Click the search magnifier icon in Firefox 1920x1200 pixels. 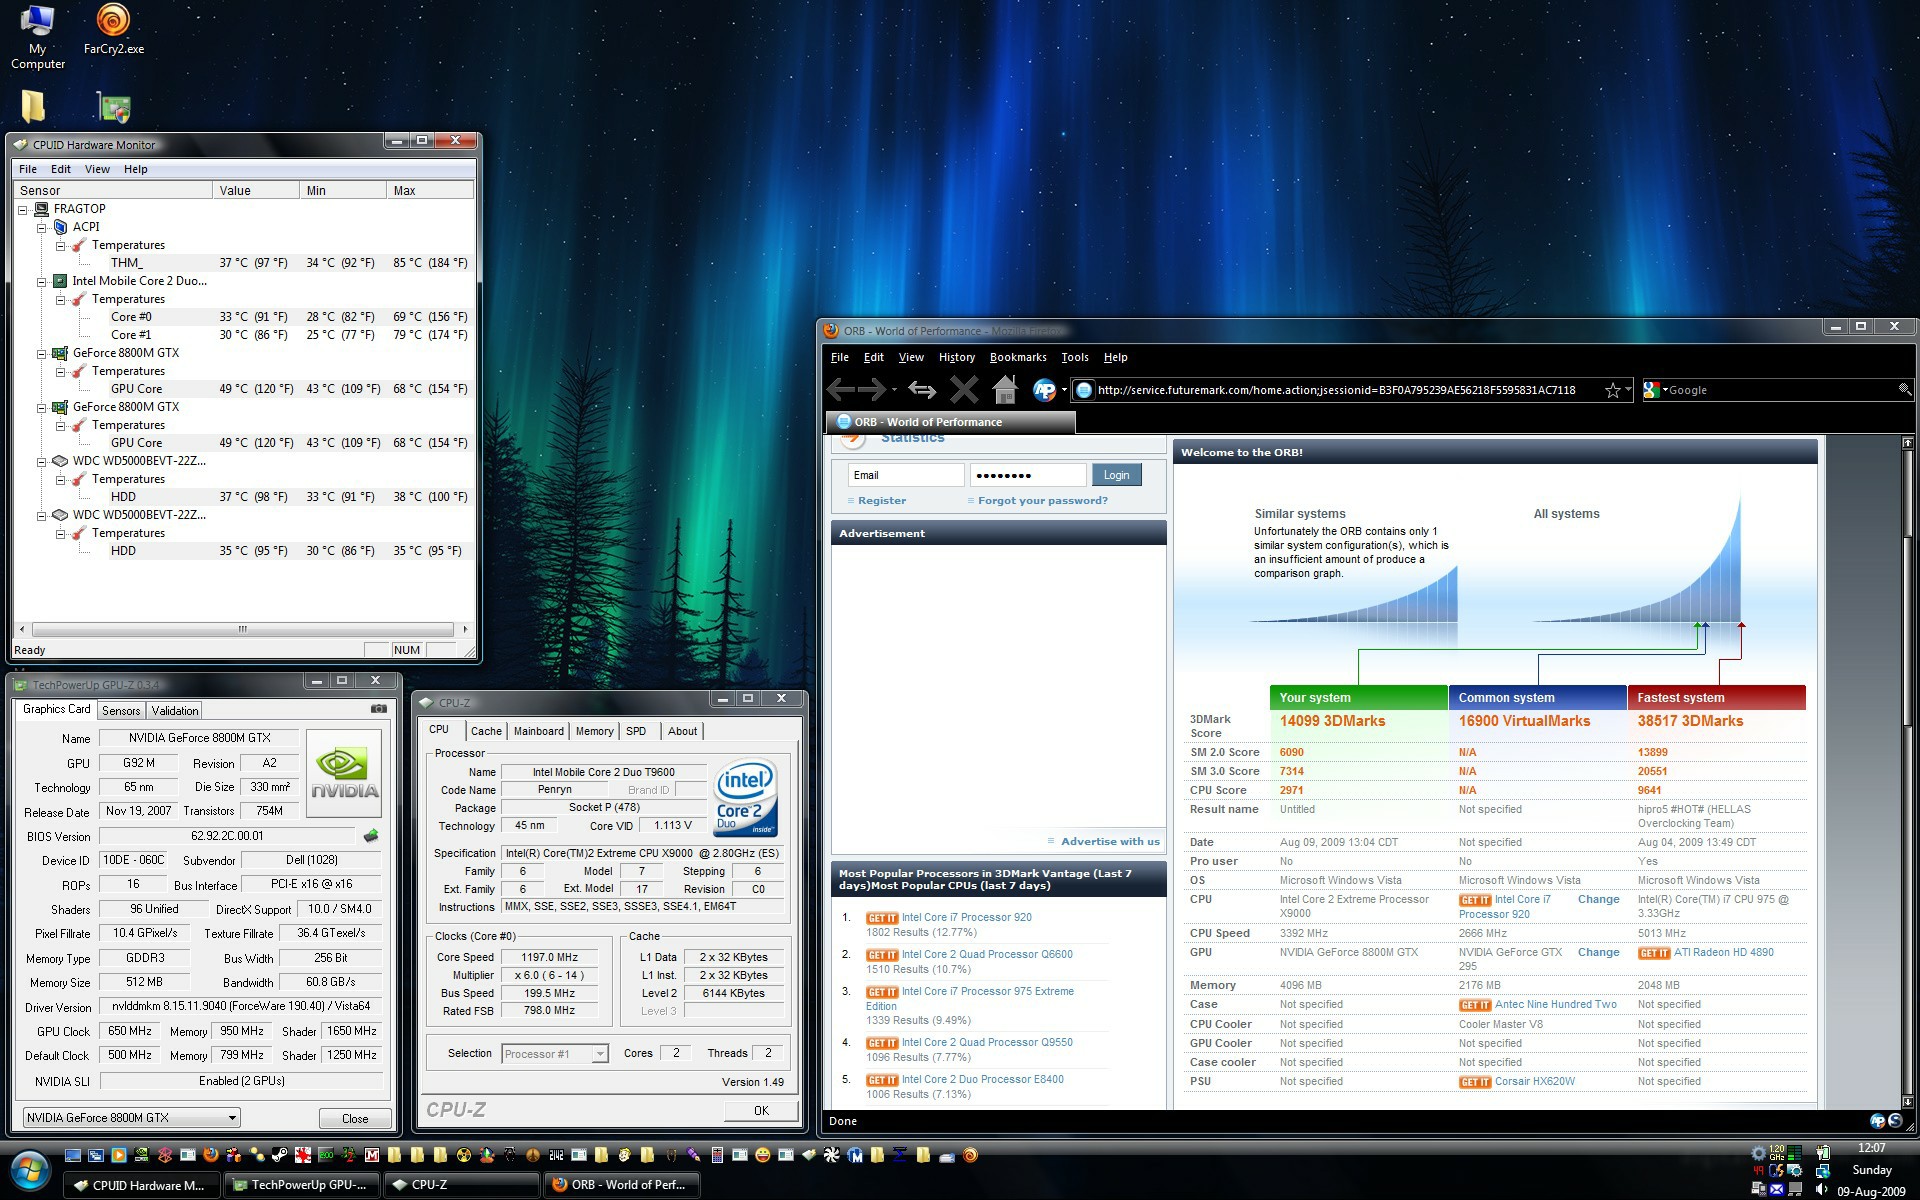point(1904,390)
